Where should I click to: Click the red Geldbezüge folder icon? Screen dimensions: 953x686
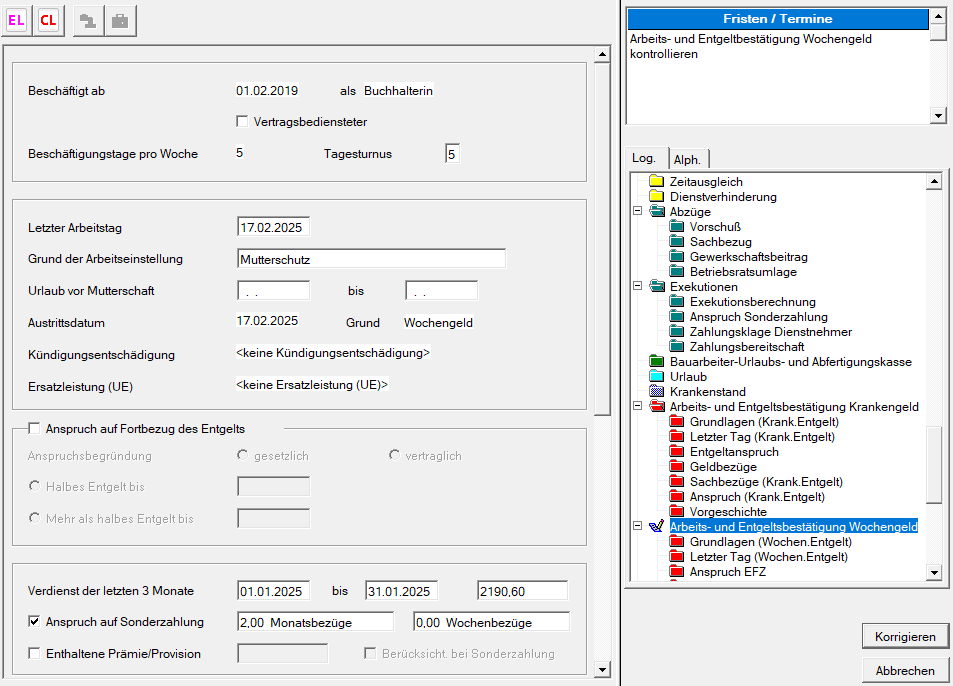tap(677, 467)
